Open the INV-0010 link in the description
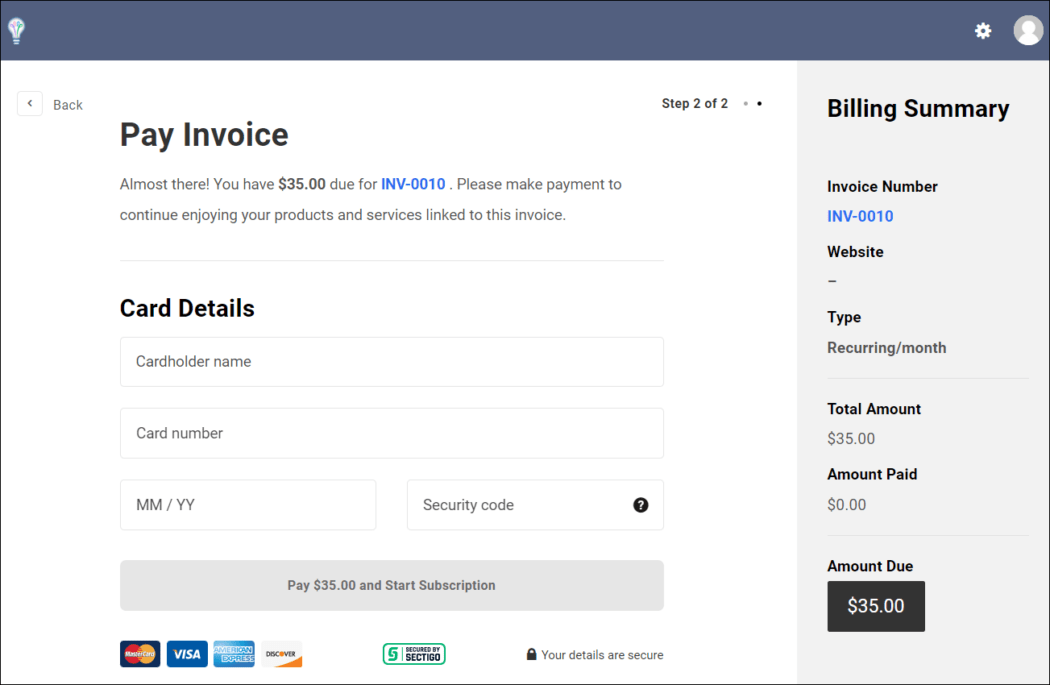Viewport: 1050px width, 685px height. pos(413,184)
